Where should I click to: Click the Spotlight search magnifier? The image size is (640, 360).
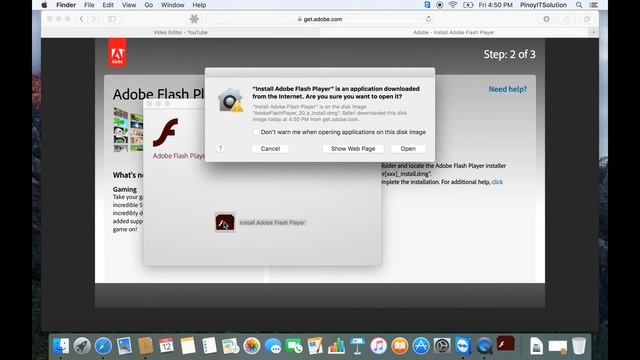[579, 5]
